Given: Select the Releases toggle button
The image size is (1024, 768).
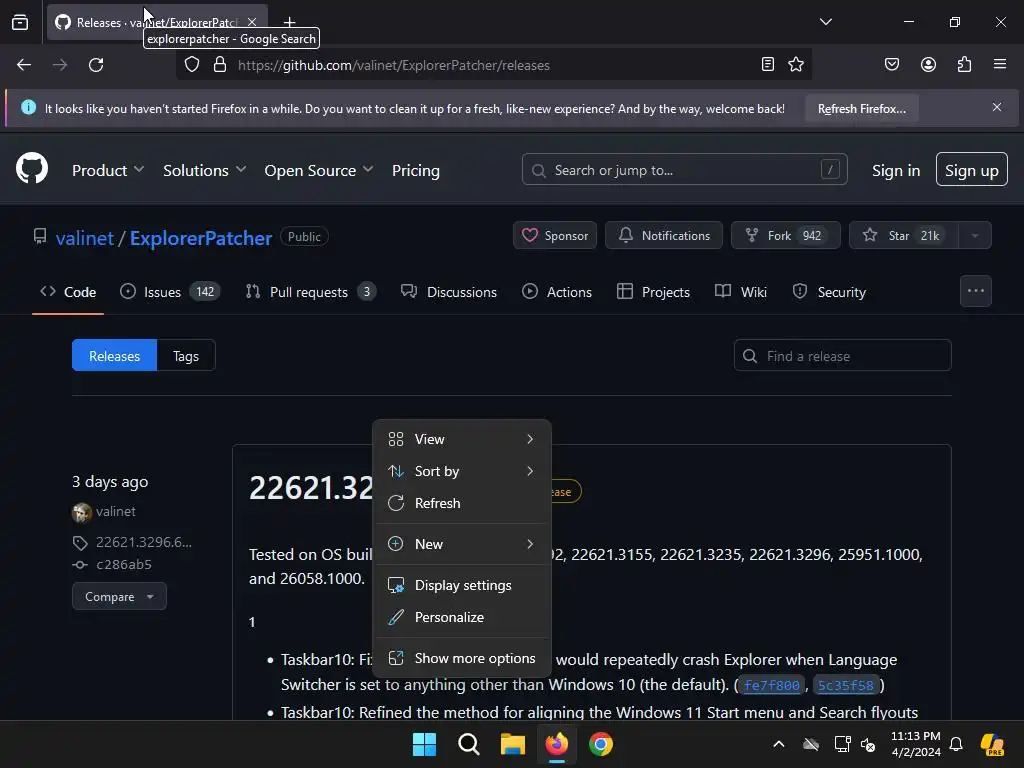Looking at the screenshot, I should pyautogui.click(x=114, y=355).
